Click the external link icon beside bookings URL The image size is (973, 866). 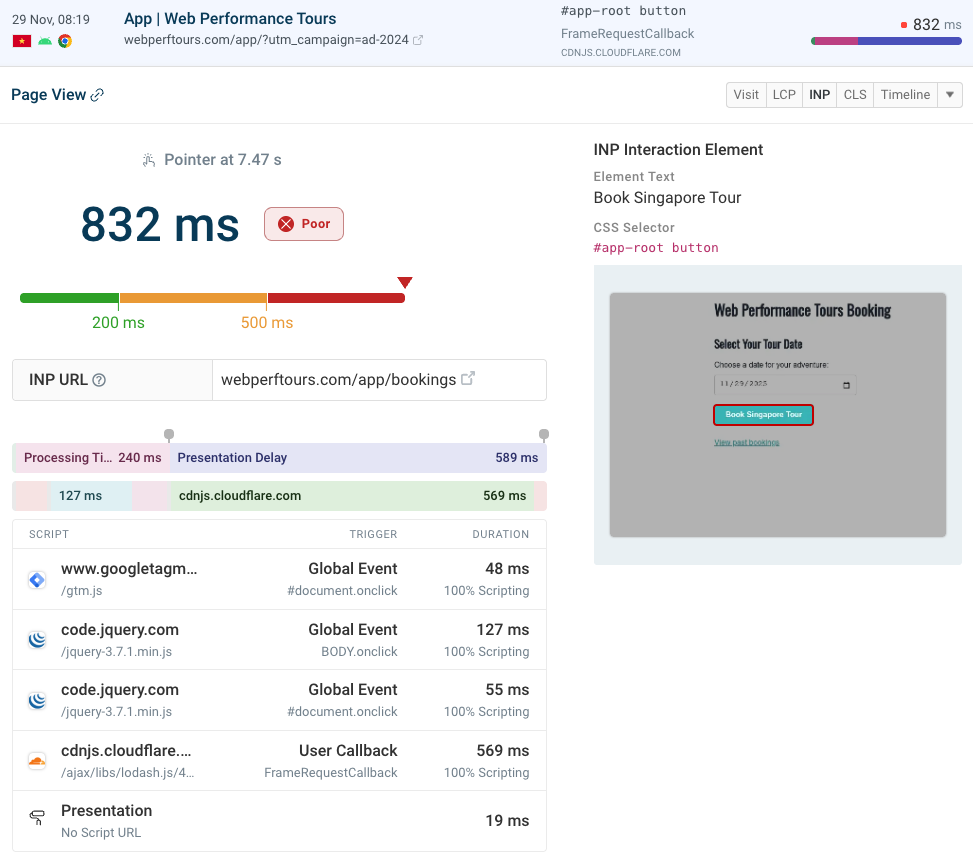[x=468, y=379]
